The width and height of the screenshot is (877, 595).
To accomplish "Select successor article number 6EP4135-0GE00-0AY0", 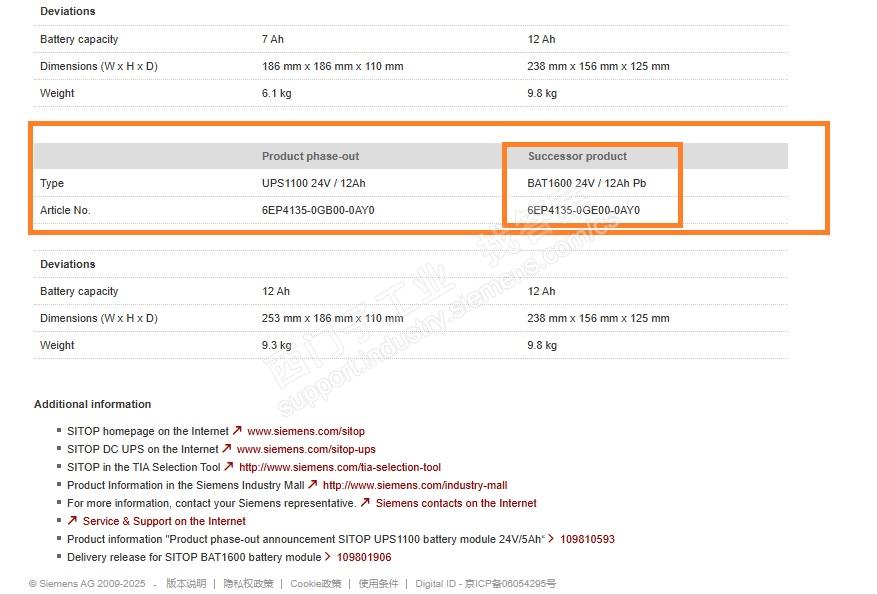I will (x=583, y=210).
